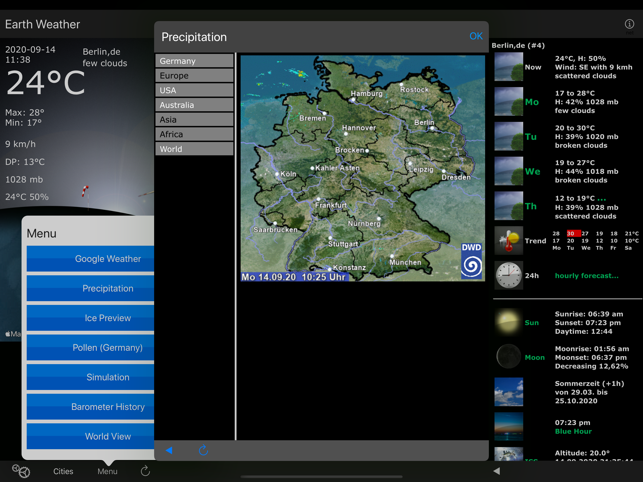
Task: Tap the Moonrise: 01:56 am text
Action: [x=592, y=349]
